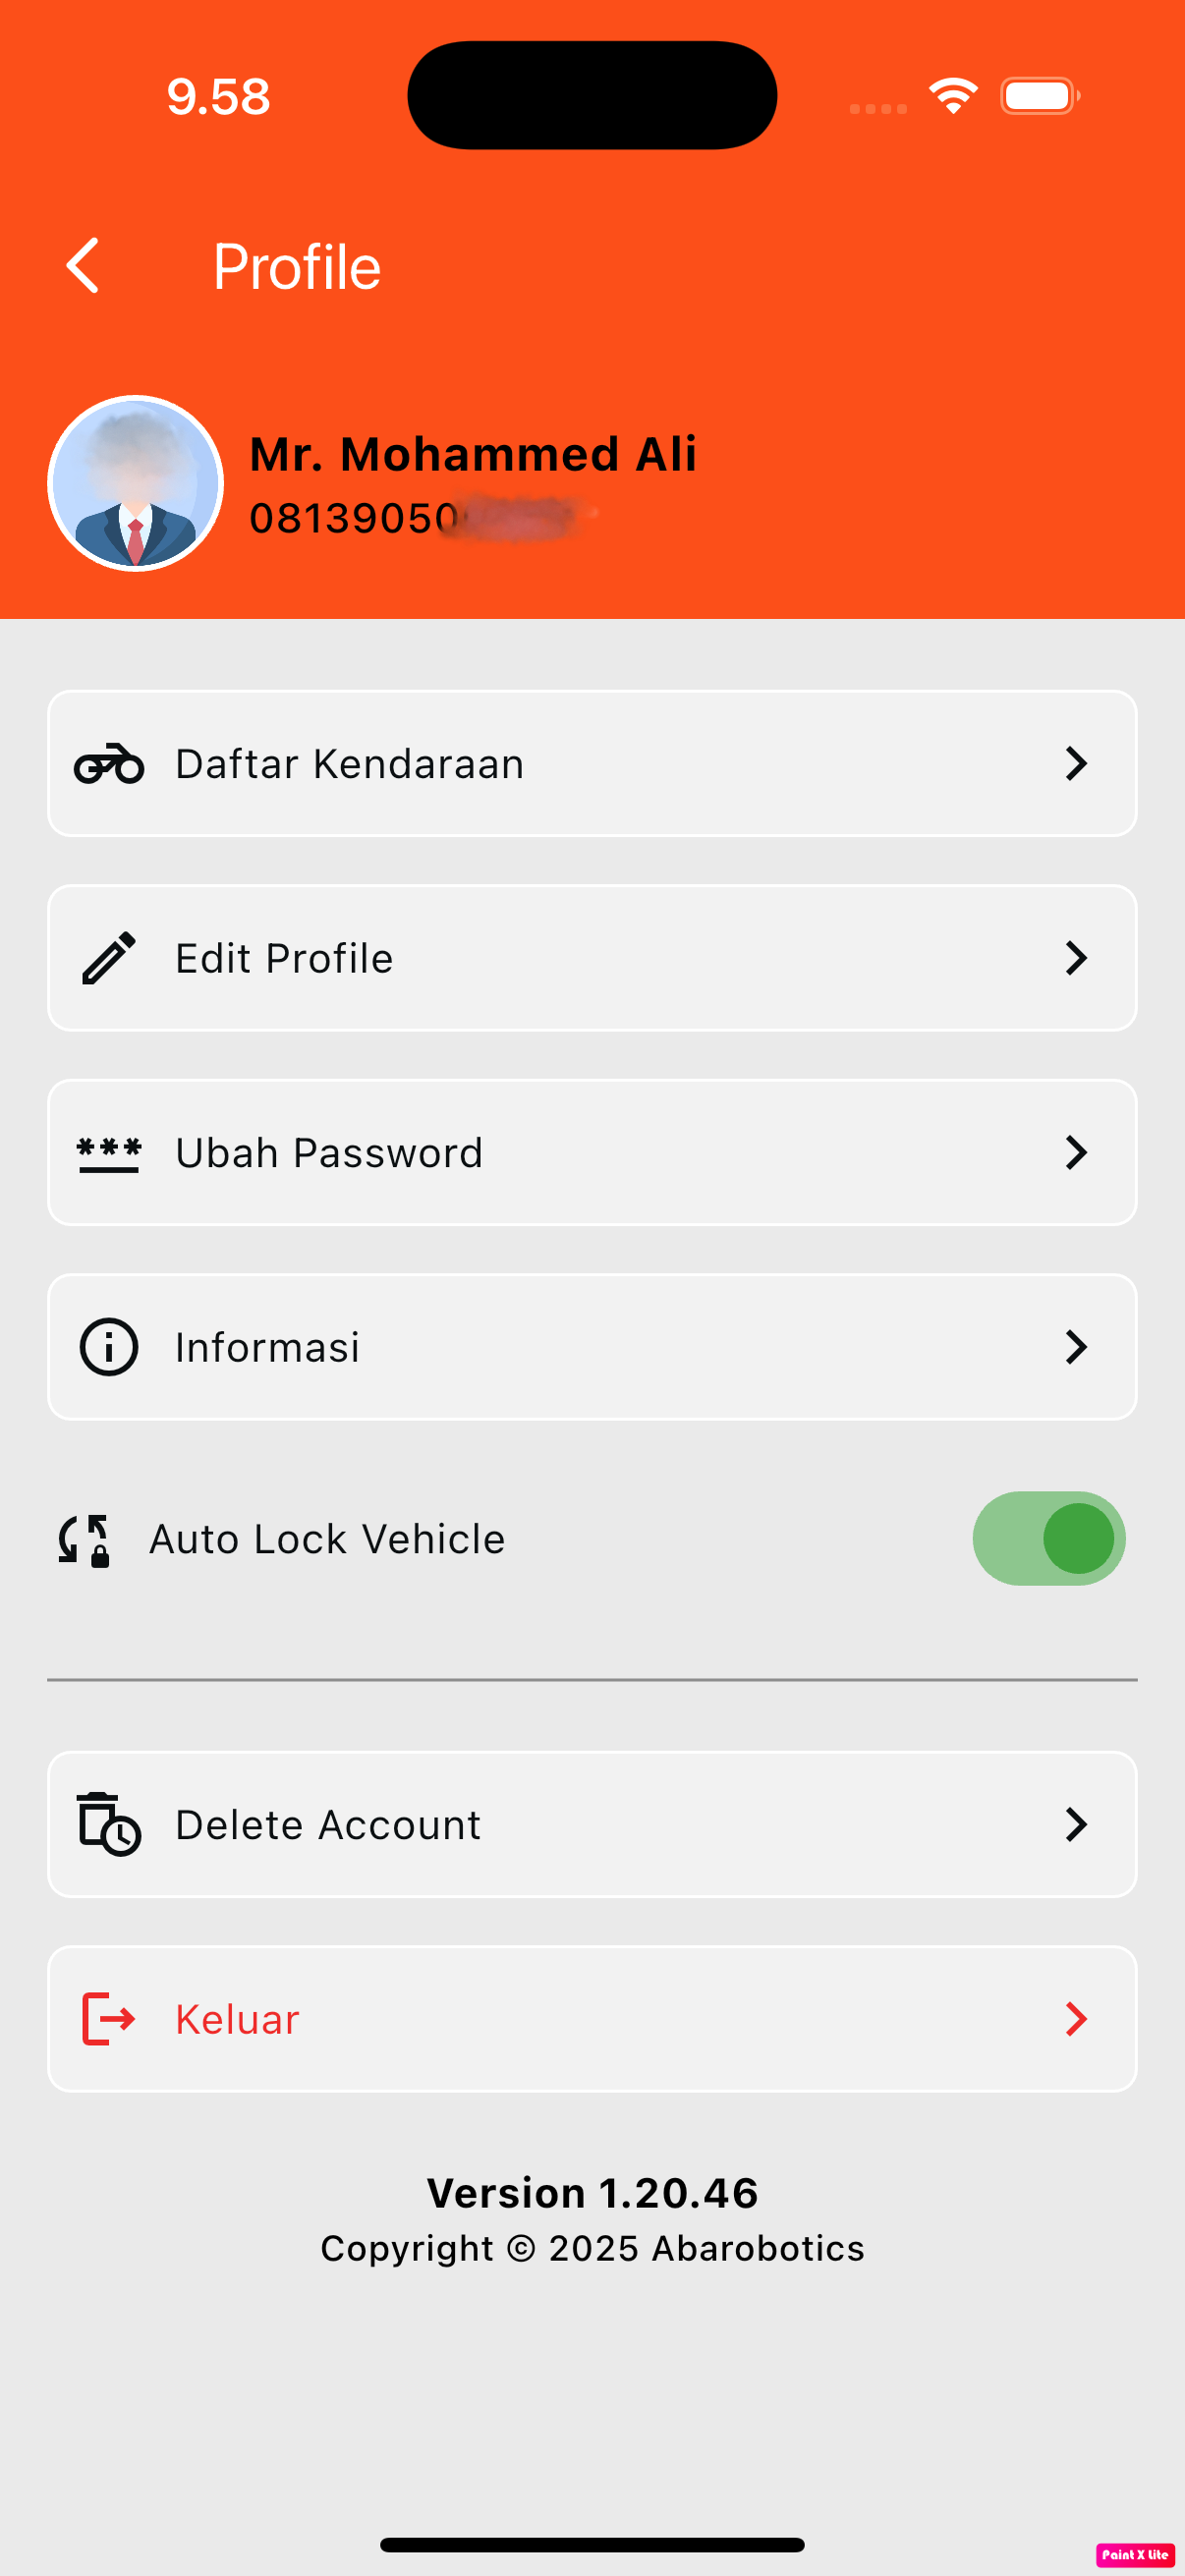
Task: Click the Auto Lock Vehicle label
Action: [327, 1539]
